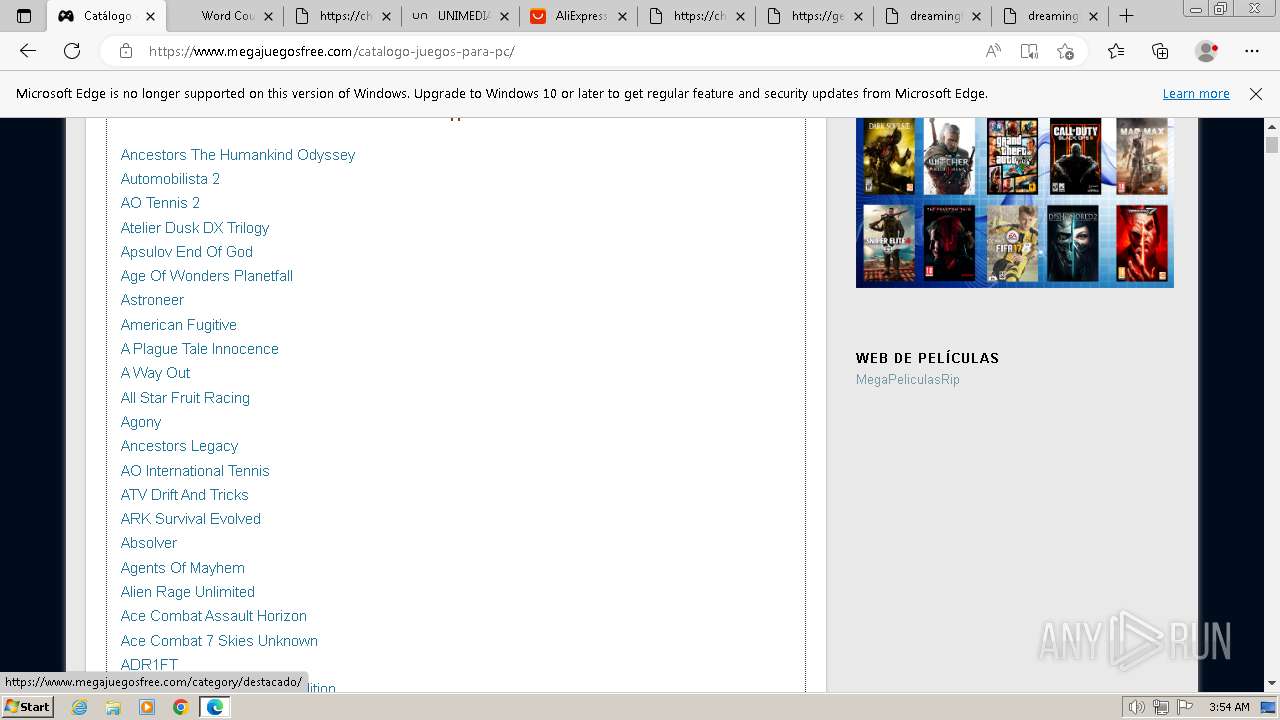Open the Windows Start menu
This screenshot has width=1280, height=720.
pyautogui.click(x=27, y=707)
